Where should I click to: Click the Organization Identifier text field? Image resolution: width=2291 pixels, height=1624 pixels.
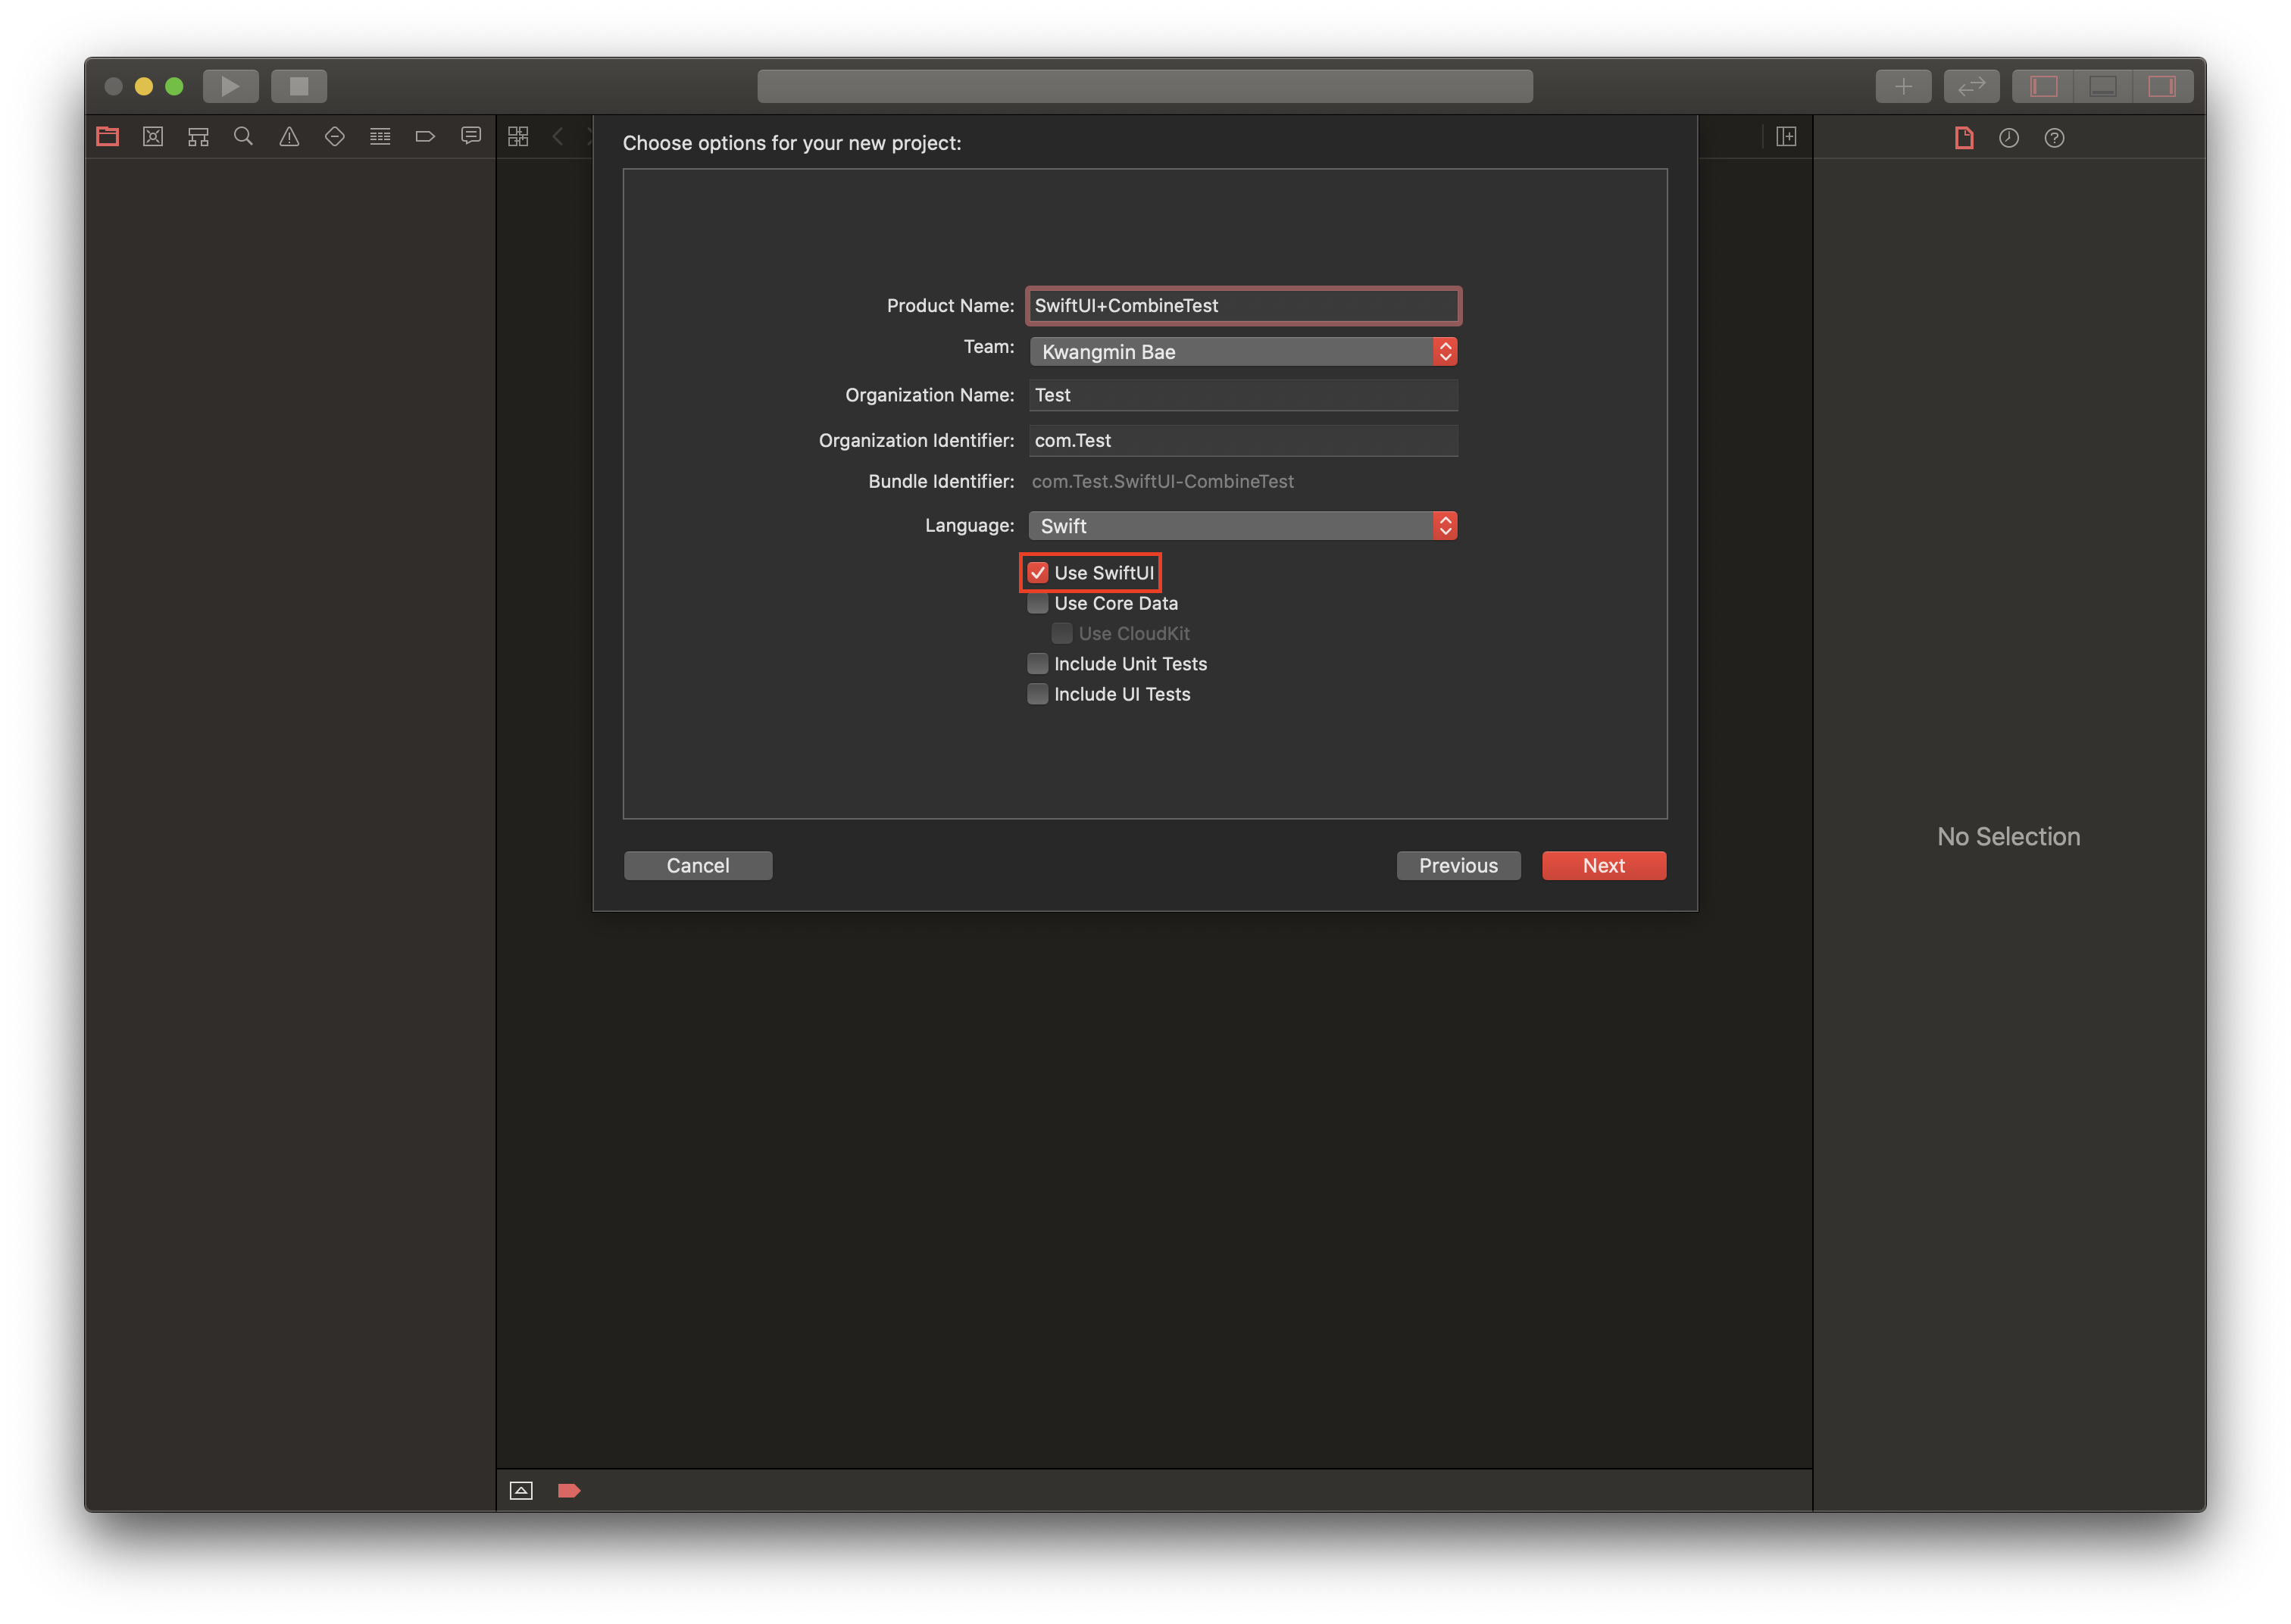1242,441
